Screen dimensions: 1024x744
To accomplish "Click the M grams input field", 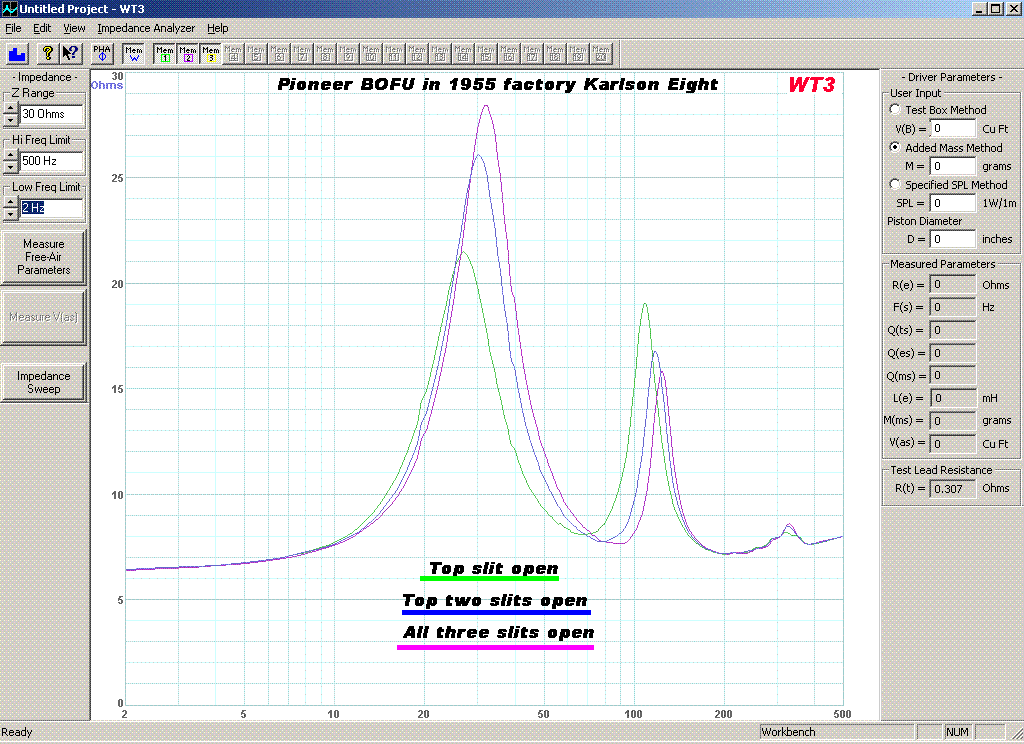I will pyautogui.click(x=953, y=166).
